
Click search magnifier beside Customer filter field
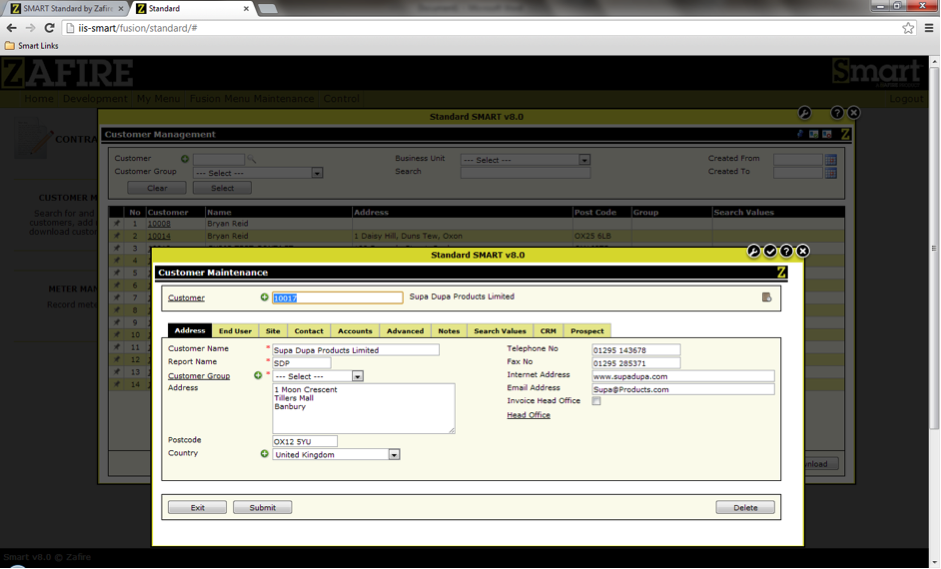[251, 159]
